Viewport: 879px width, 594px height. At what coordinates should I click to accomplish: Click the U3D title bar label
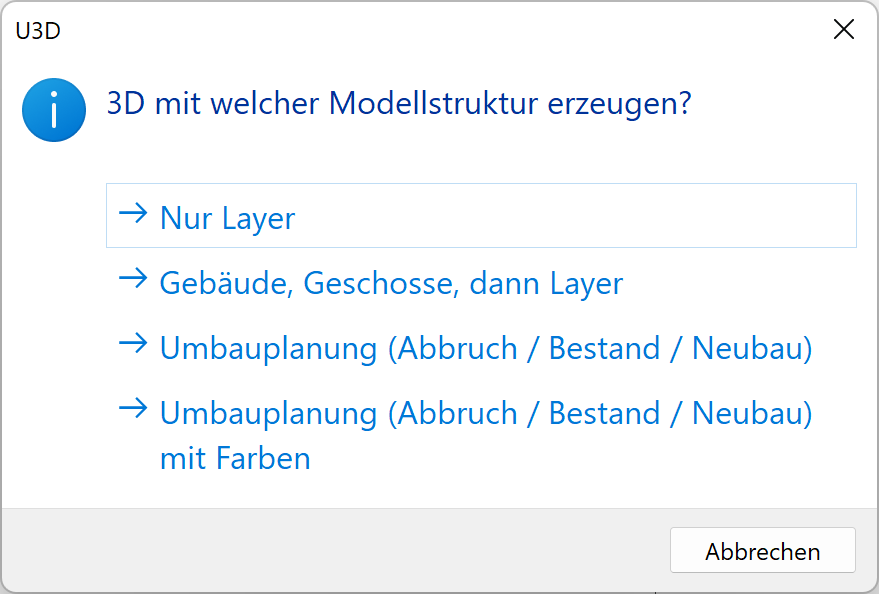click(37, 31)
